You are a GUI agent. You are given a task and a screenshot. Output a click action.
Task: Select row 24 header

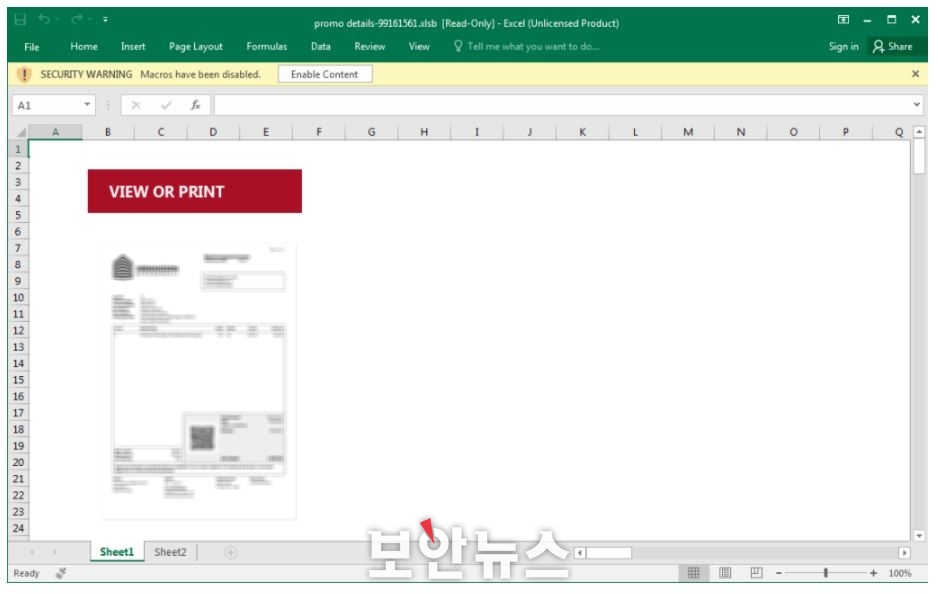point(19,529)
